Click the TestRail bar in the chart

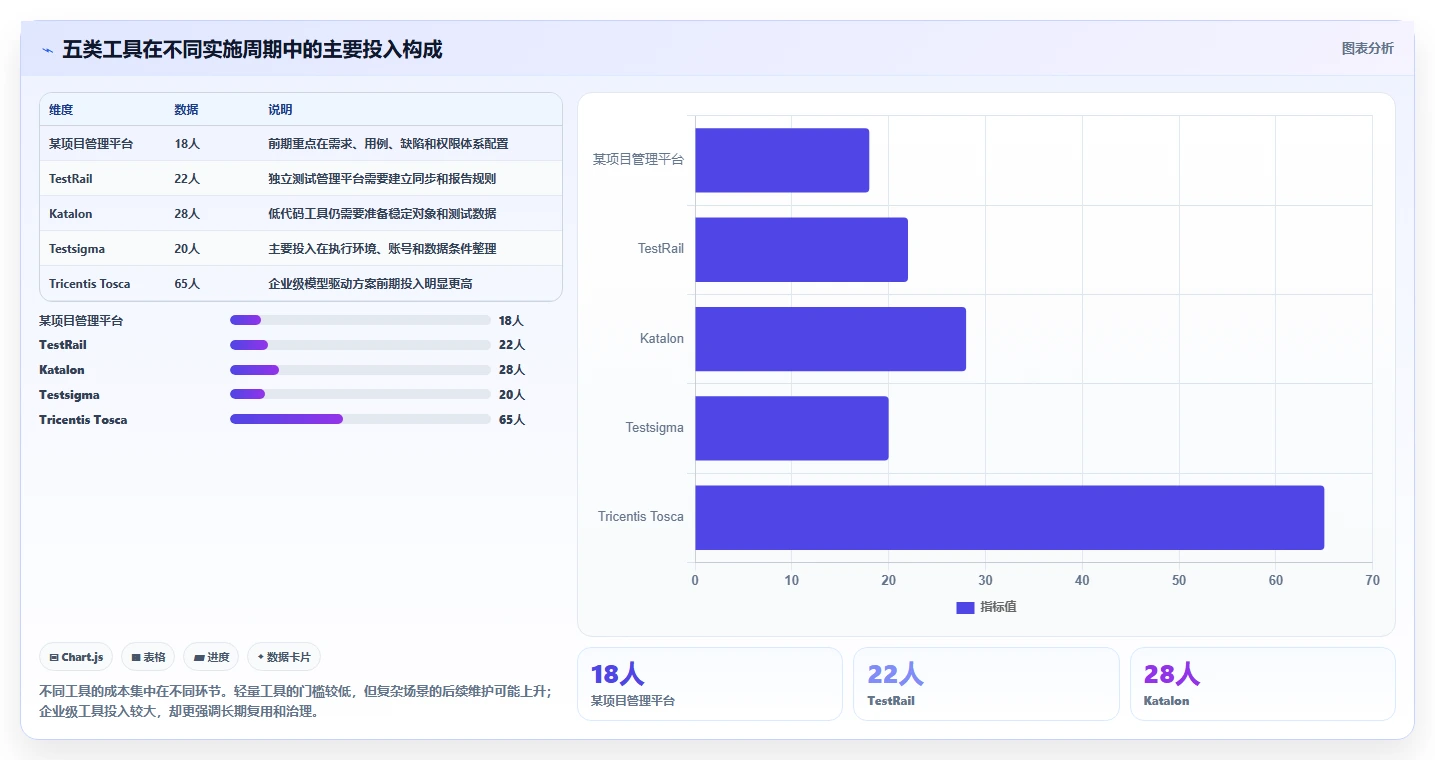point(801,249)
